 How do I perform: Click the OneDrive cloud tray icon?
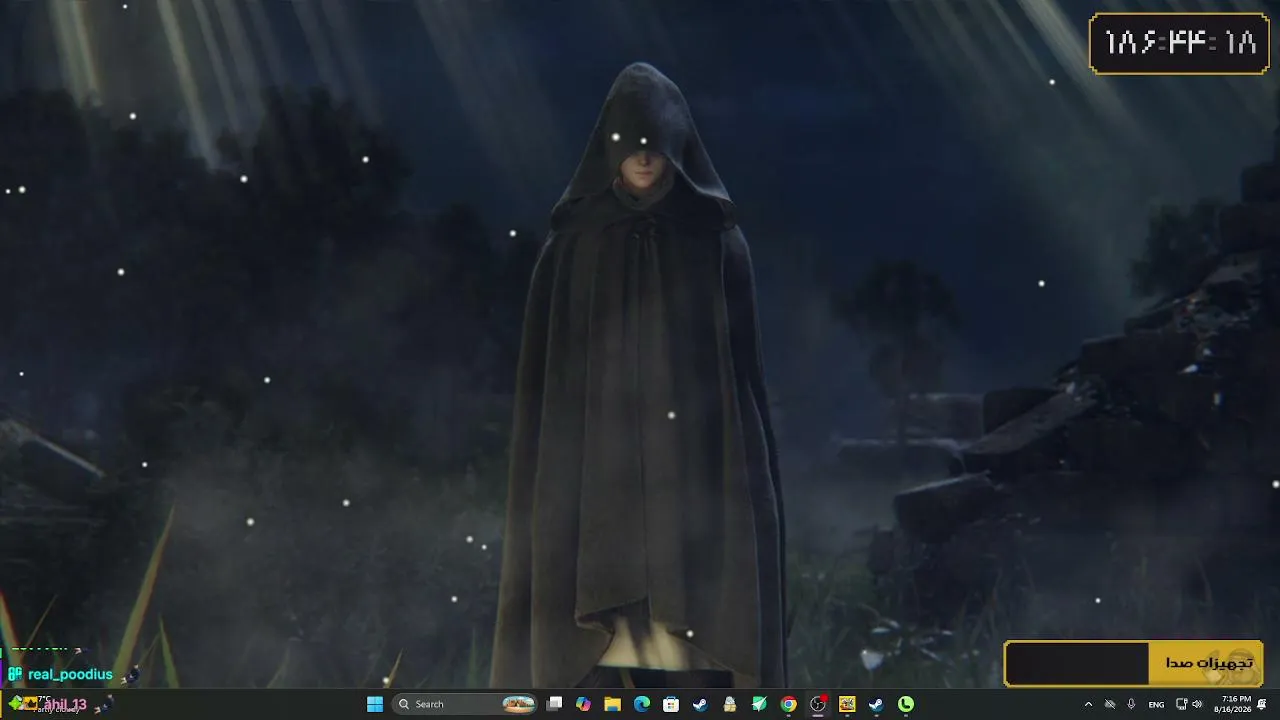pyautogui.click(x=1109, y=704)
